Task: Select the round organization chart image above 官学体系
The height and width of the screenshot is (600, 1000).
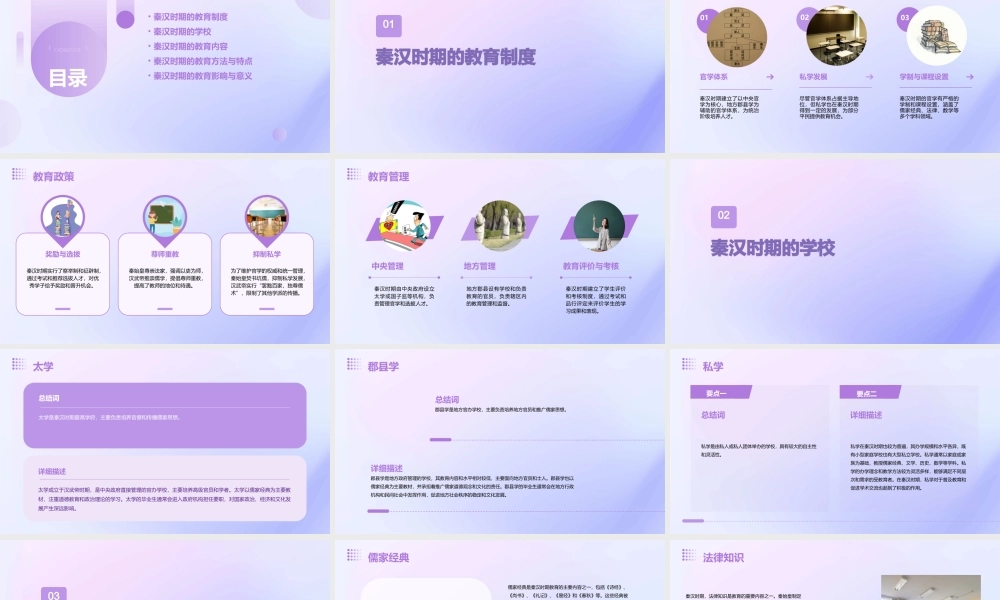Action: click(x=737, y=37)
